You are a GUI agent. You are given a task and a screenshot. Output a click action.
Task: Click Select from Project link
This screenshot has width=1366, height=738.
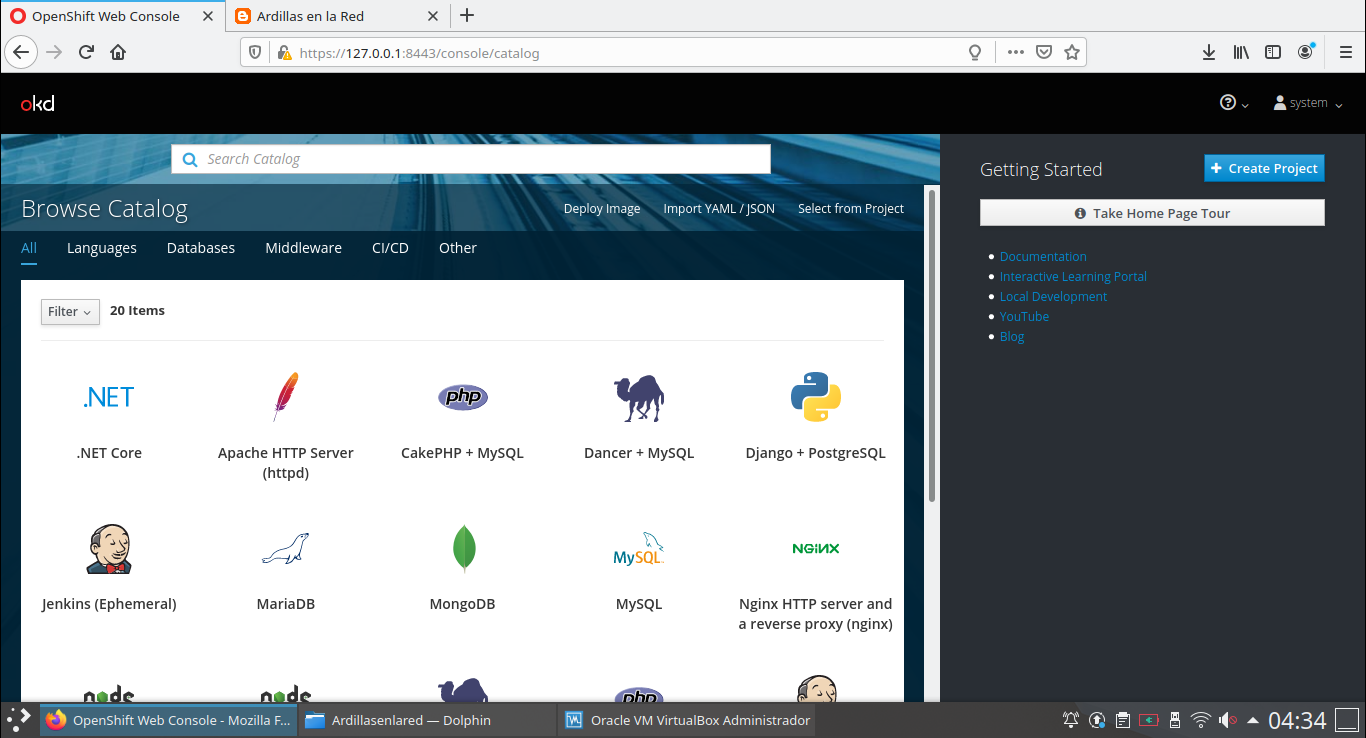click(851, 209)
